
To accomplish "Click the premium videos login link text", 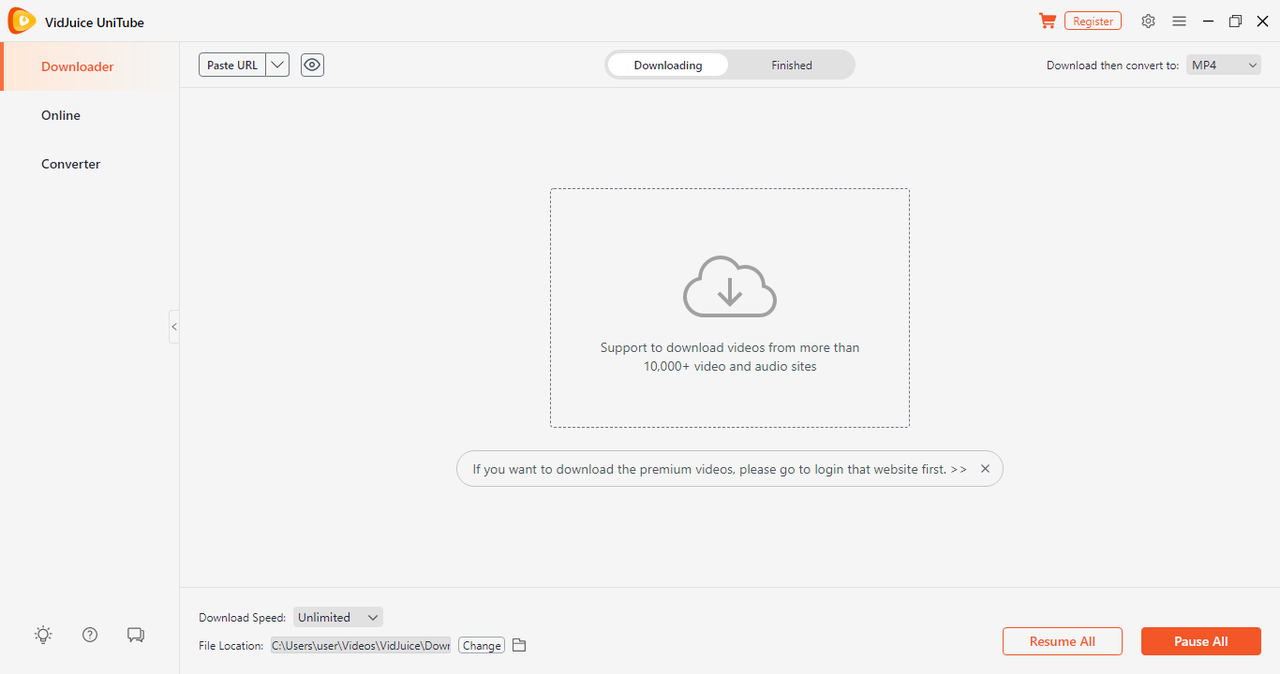I will (x=719, y=468).
